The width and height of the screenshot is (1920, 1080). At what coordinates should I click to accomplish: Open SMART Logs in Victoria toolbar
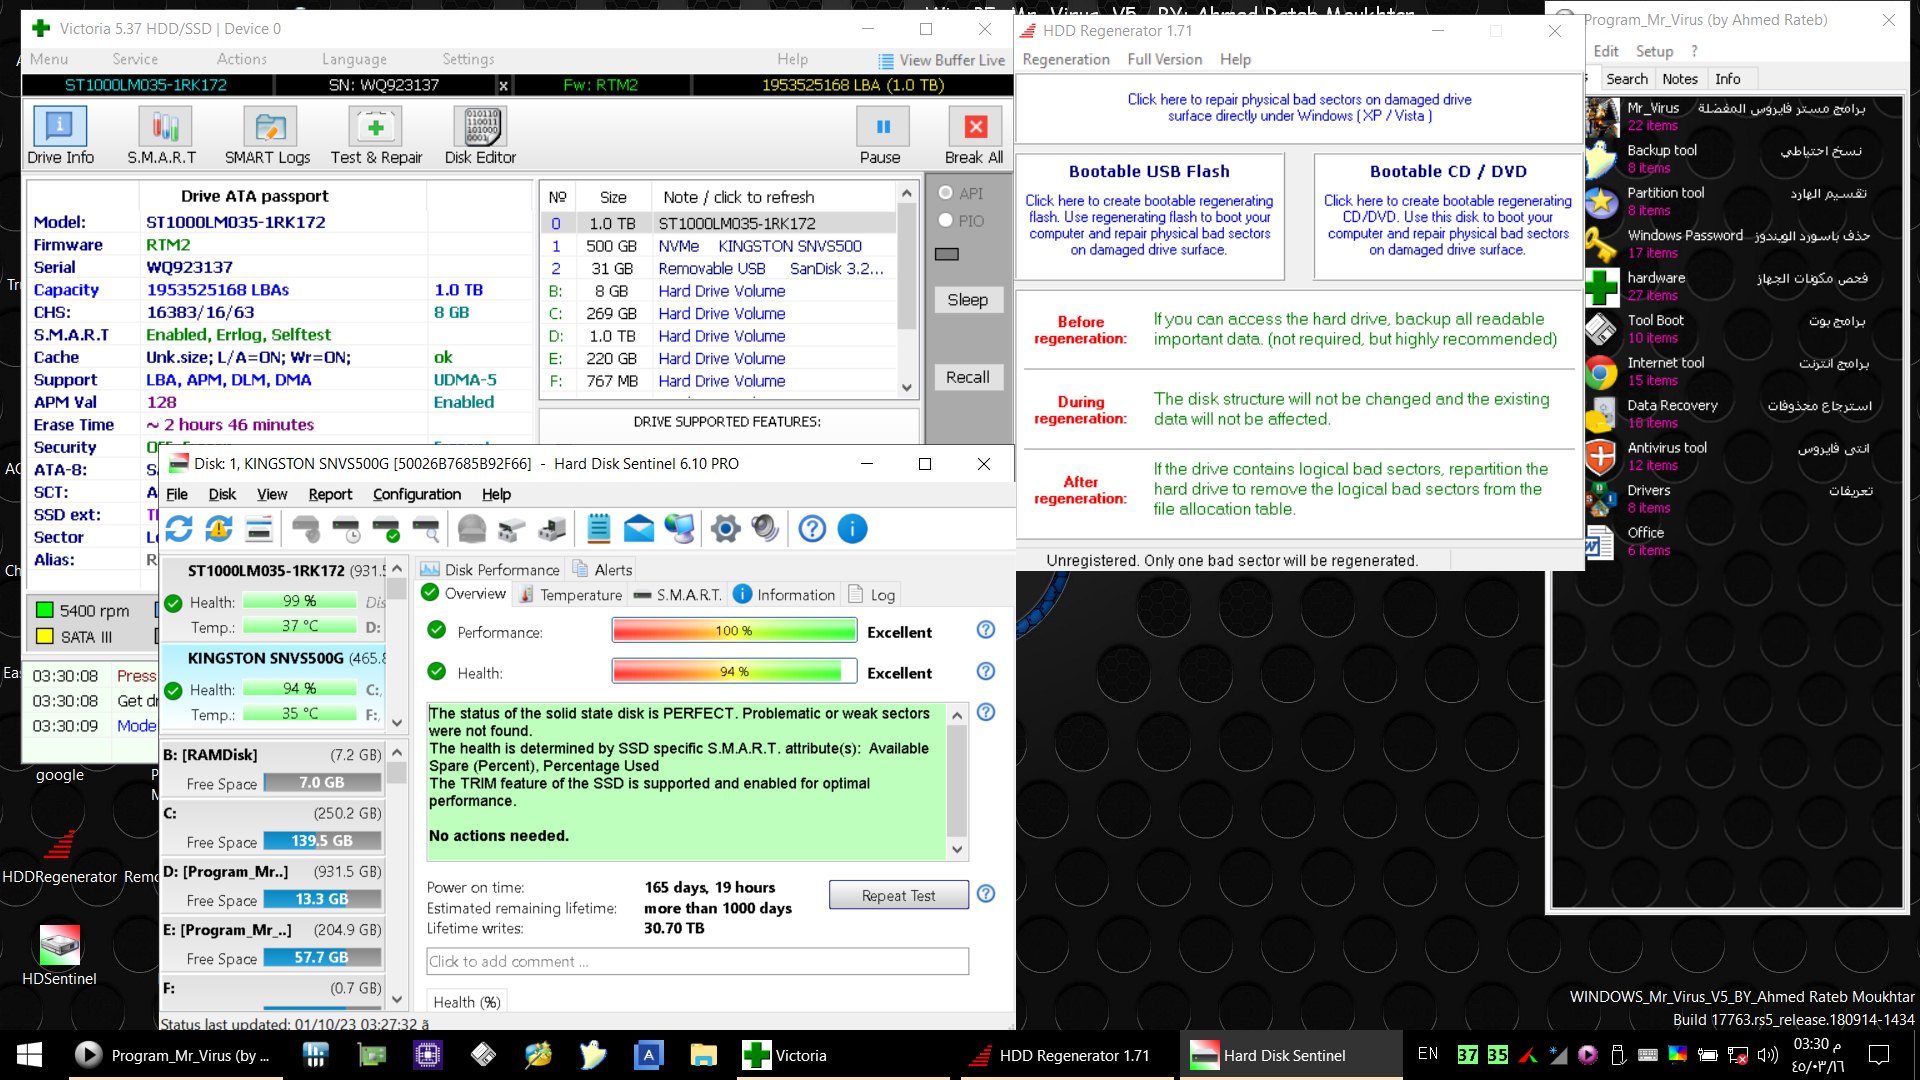tap(267, 135)
